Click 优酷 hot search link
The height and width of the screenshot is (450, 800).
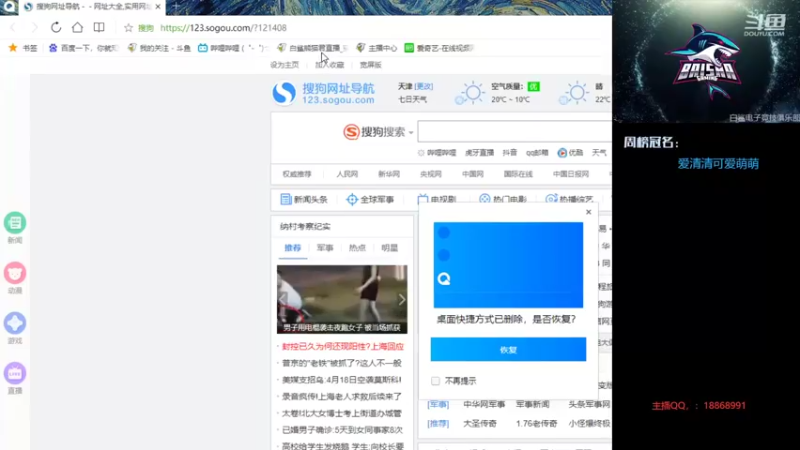click(570, 153)
